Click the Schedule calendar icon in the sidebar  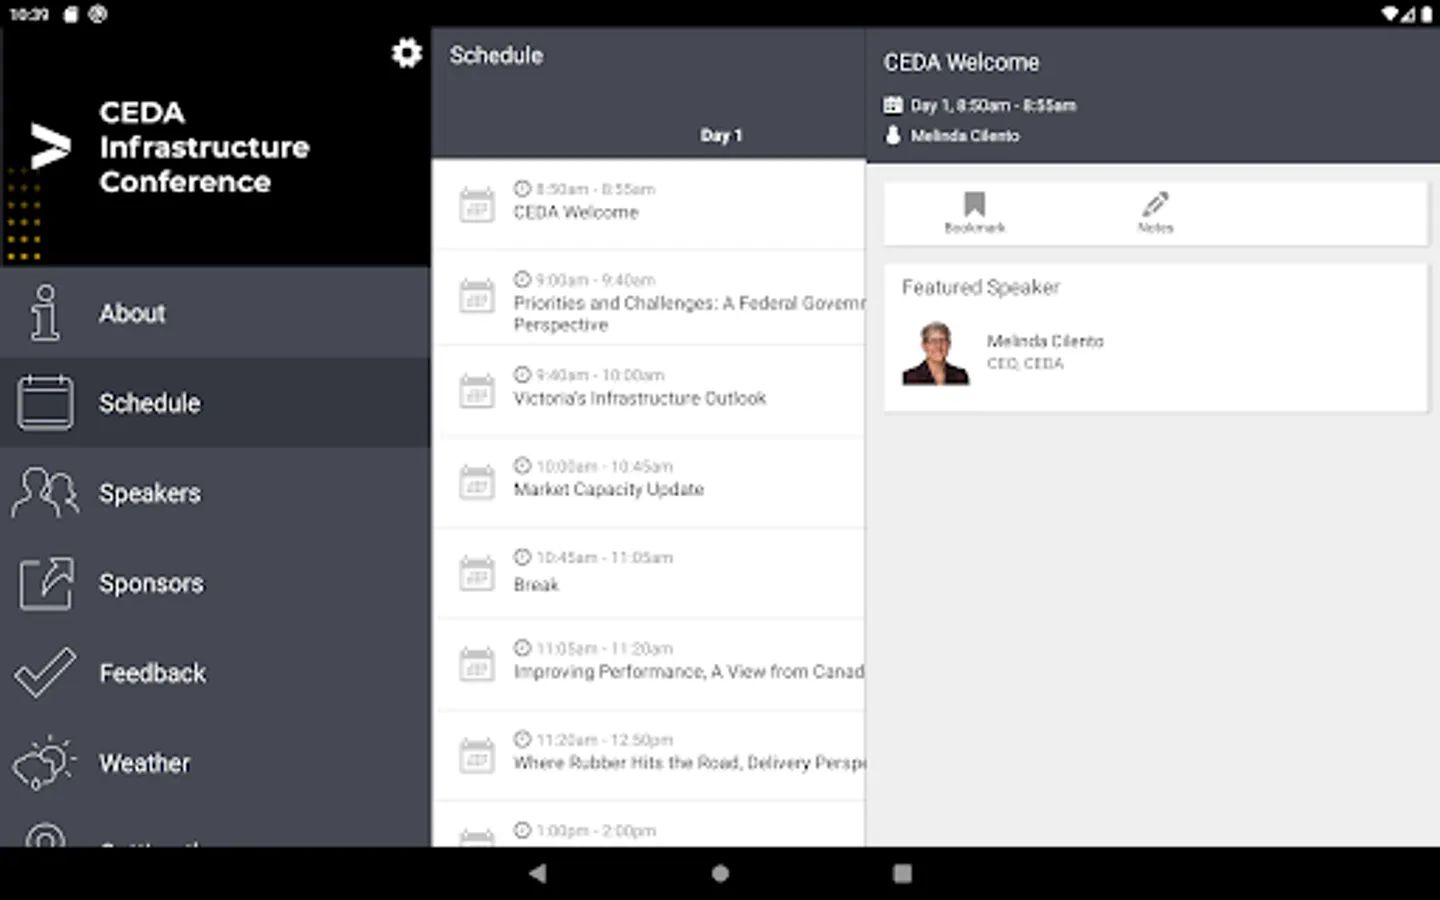(45, 403)
